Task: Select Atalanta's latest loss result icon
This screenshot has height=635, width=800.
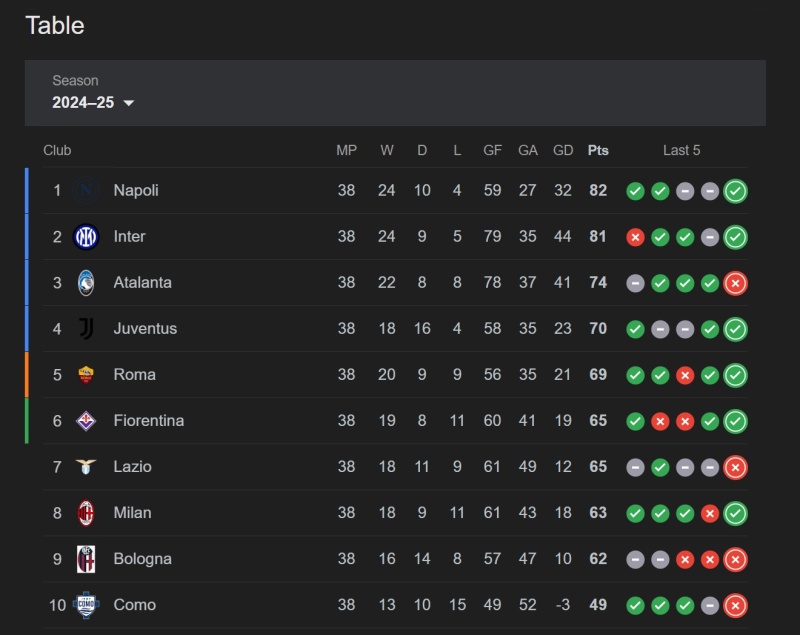Action: pyautogui.click(x=735, y=283)
